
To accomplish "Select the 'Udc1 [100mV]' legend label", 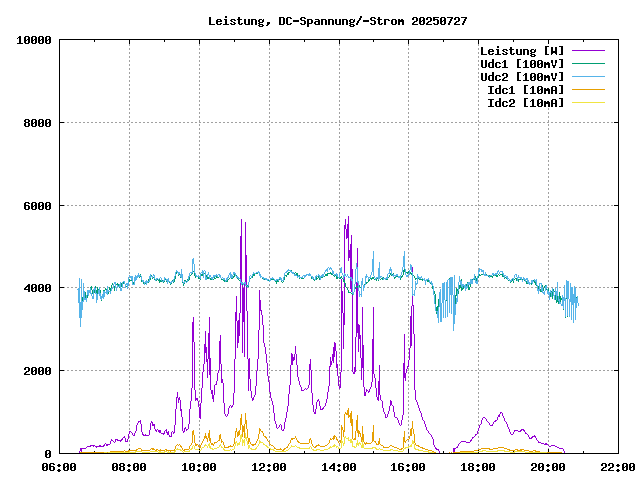I will click(x=521, y=64).
